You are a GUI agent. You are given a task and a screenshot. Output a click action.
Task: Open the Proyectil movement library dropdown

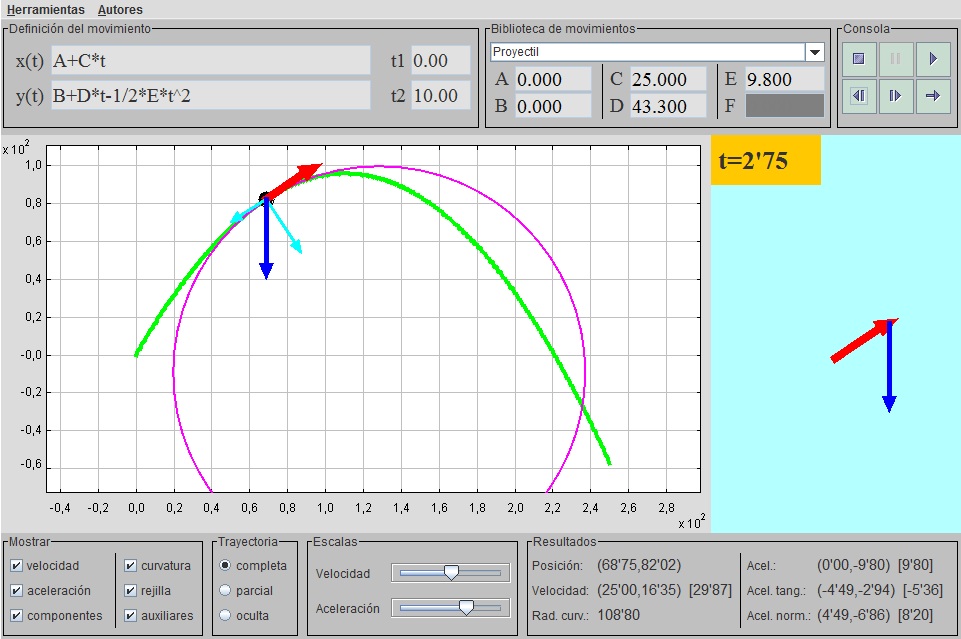tap(815, 52)
